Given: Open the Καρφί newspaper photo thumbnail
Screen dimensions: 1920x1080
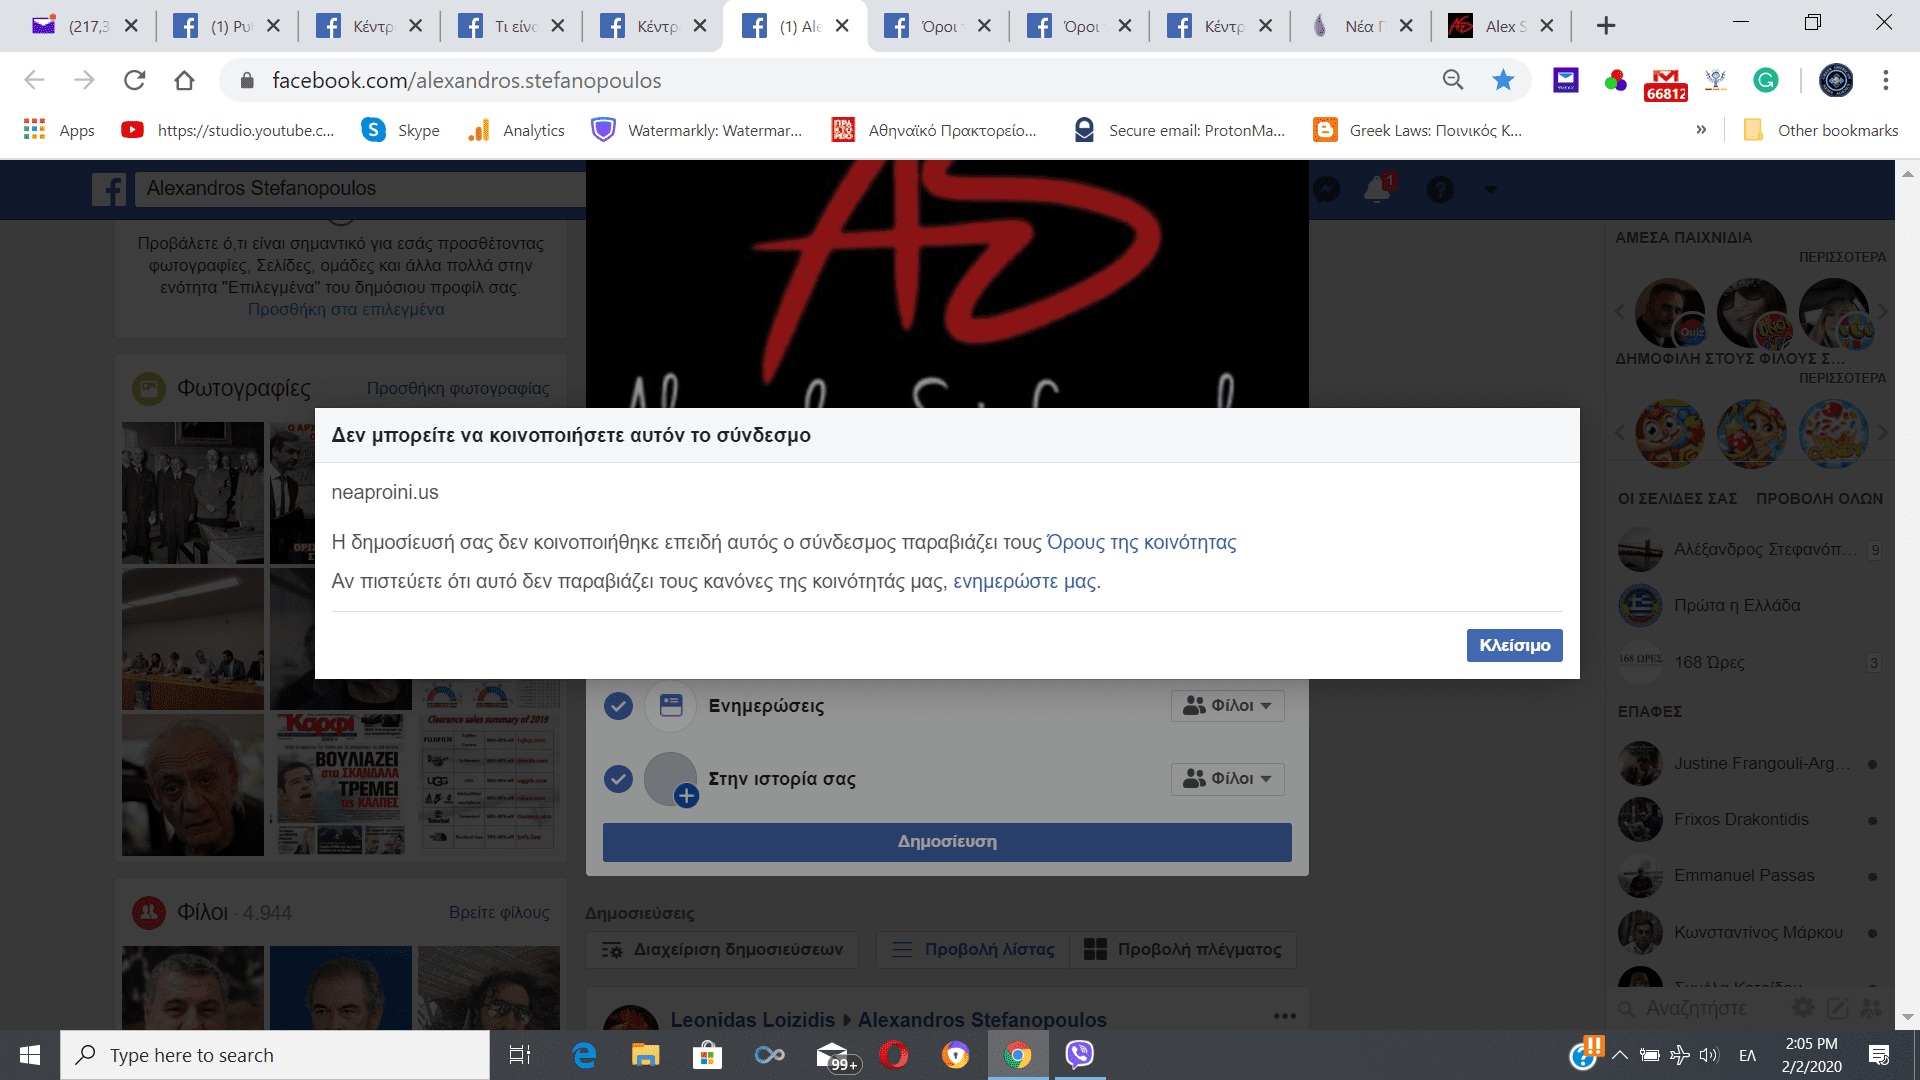Looking at the screenshot, I should pos(341,784).
